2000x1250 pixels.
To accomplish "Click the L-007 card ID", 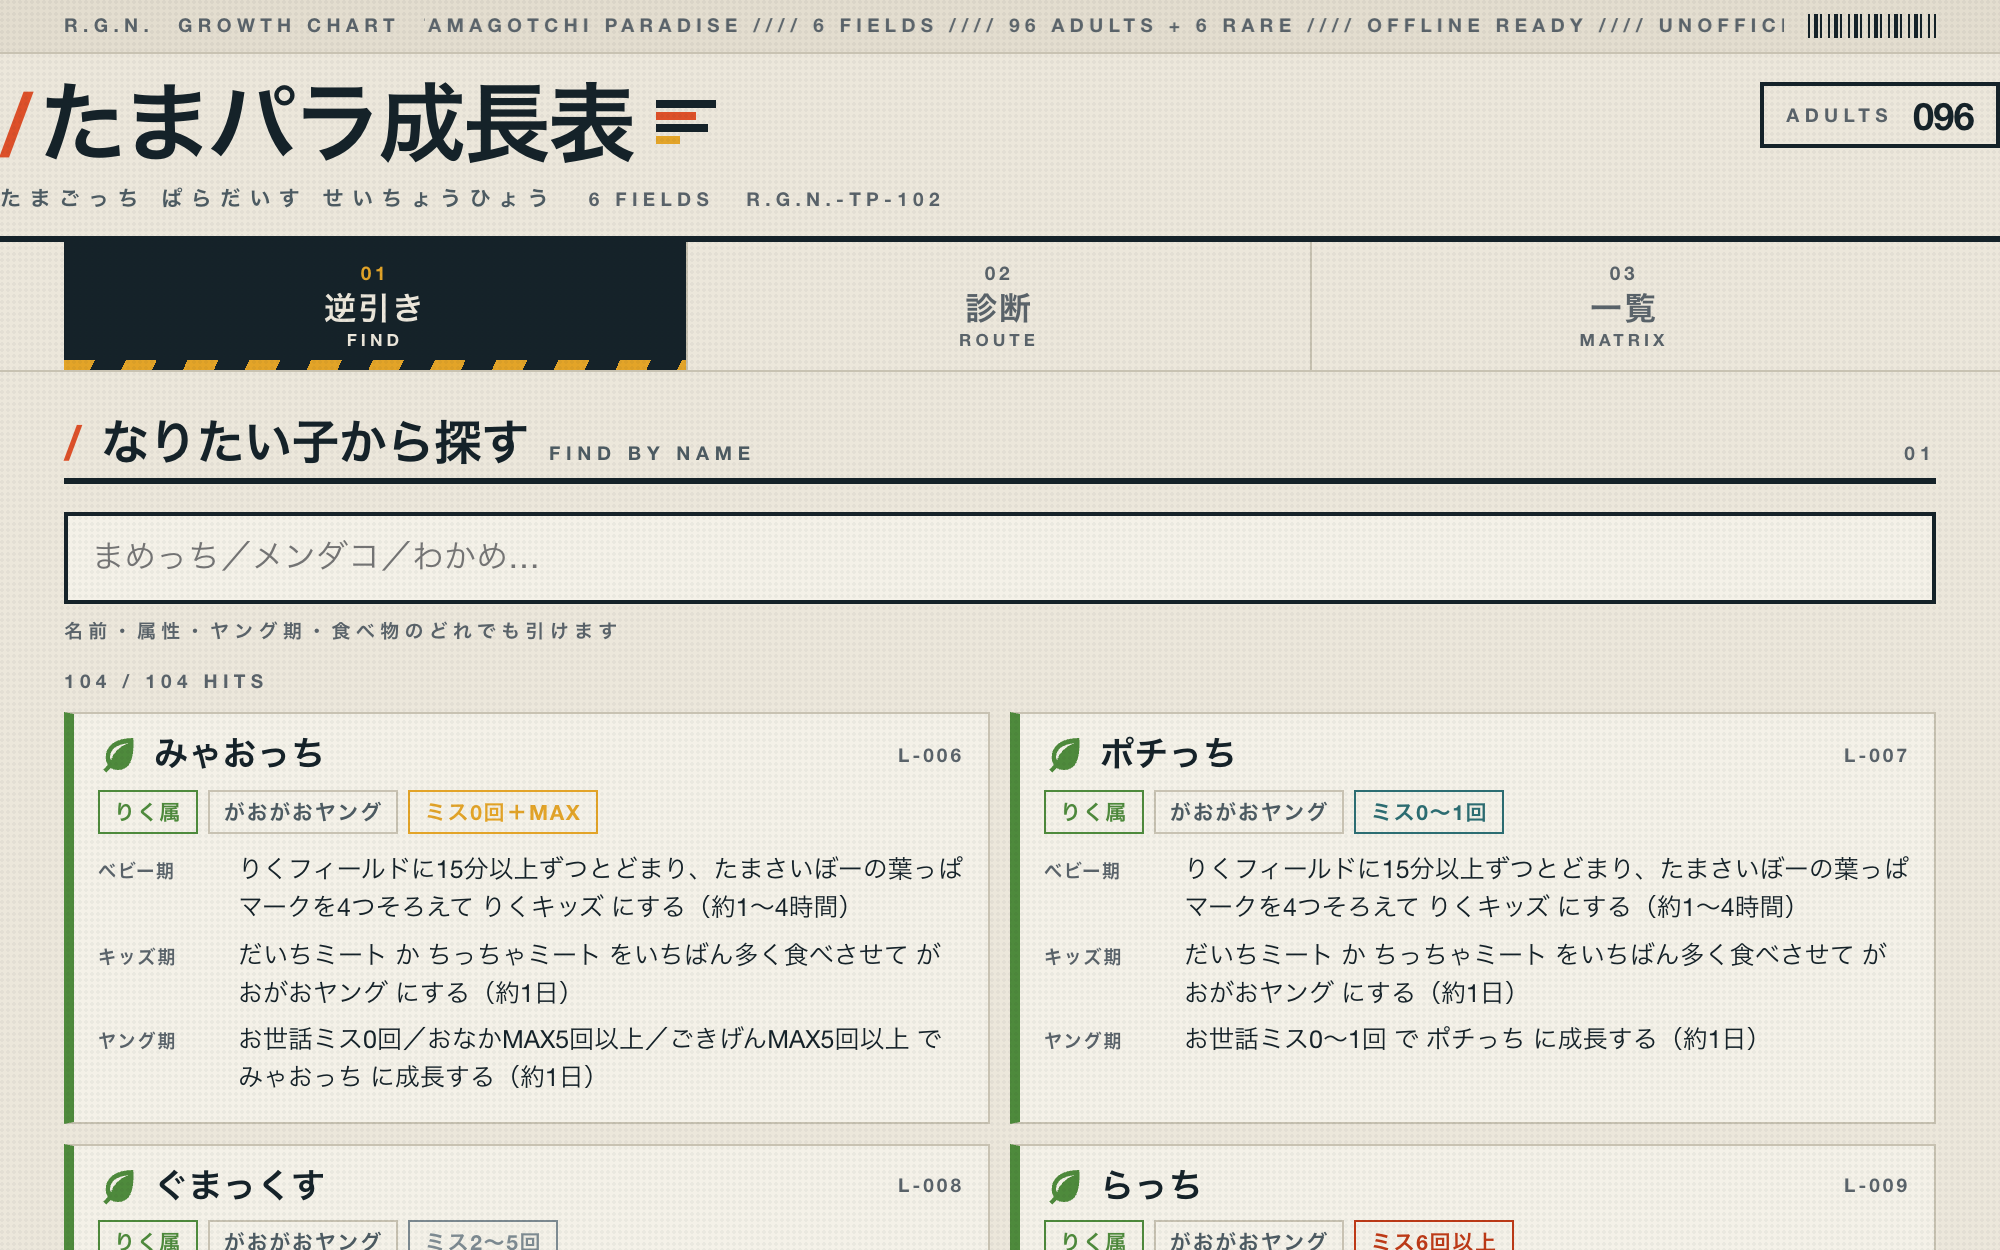I will pyautogui.click(x=1876, y=756).
